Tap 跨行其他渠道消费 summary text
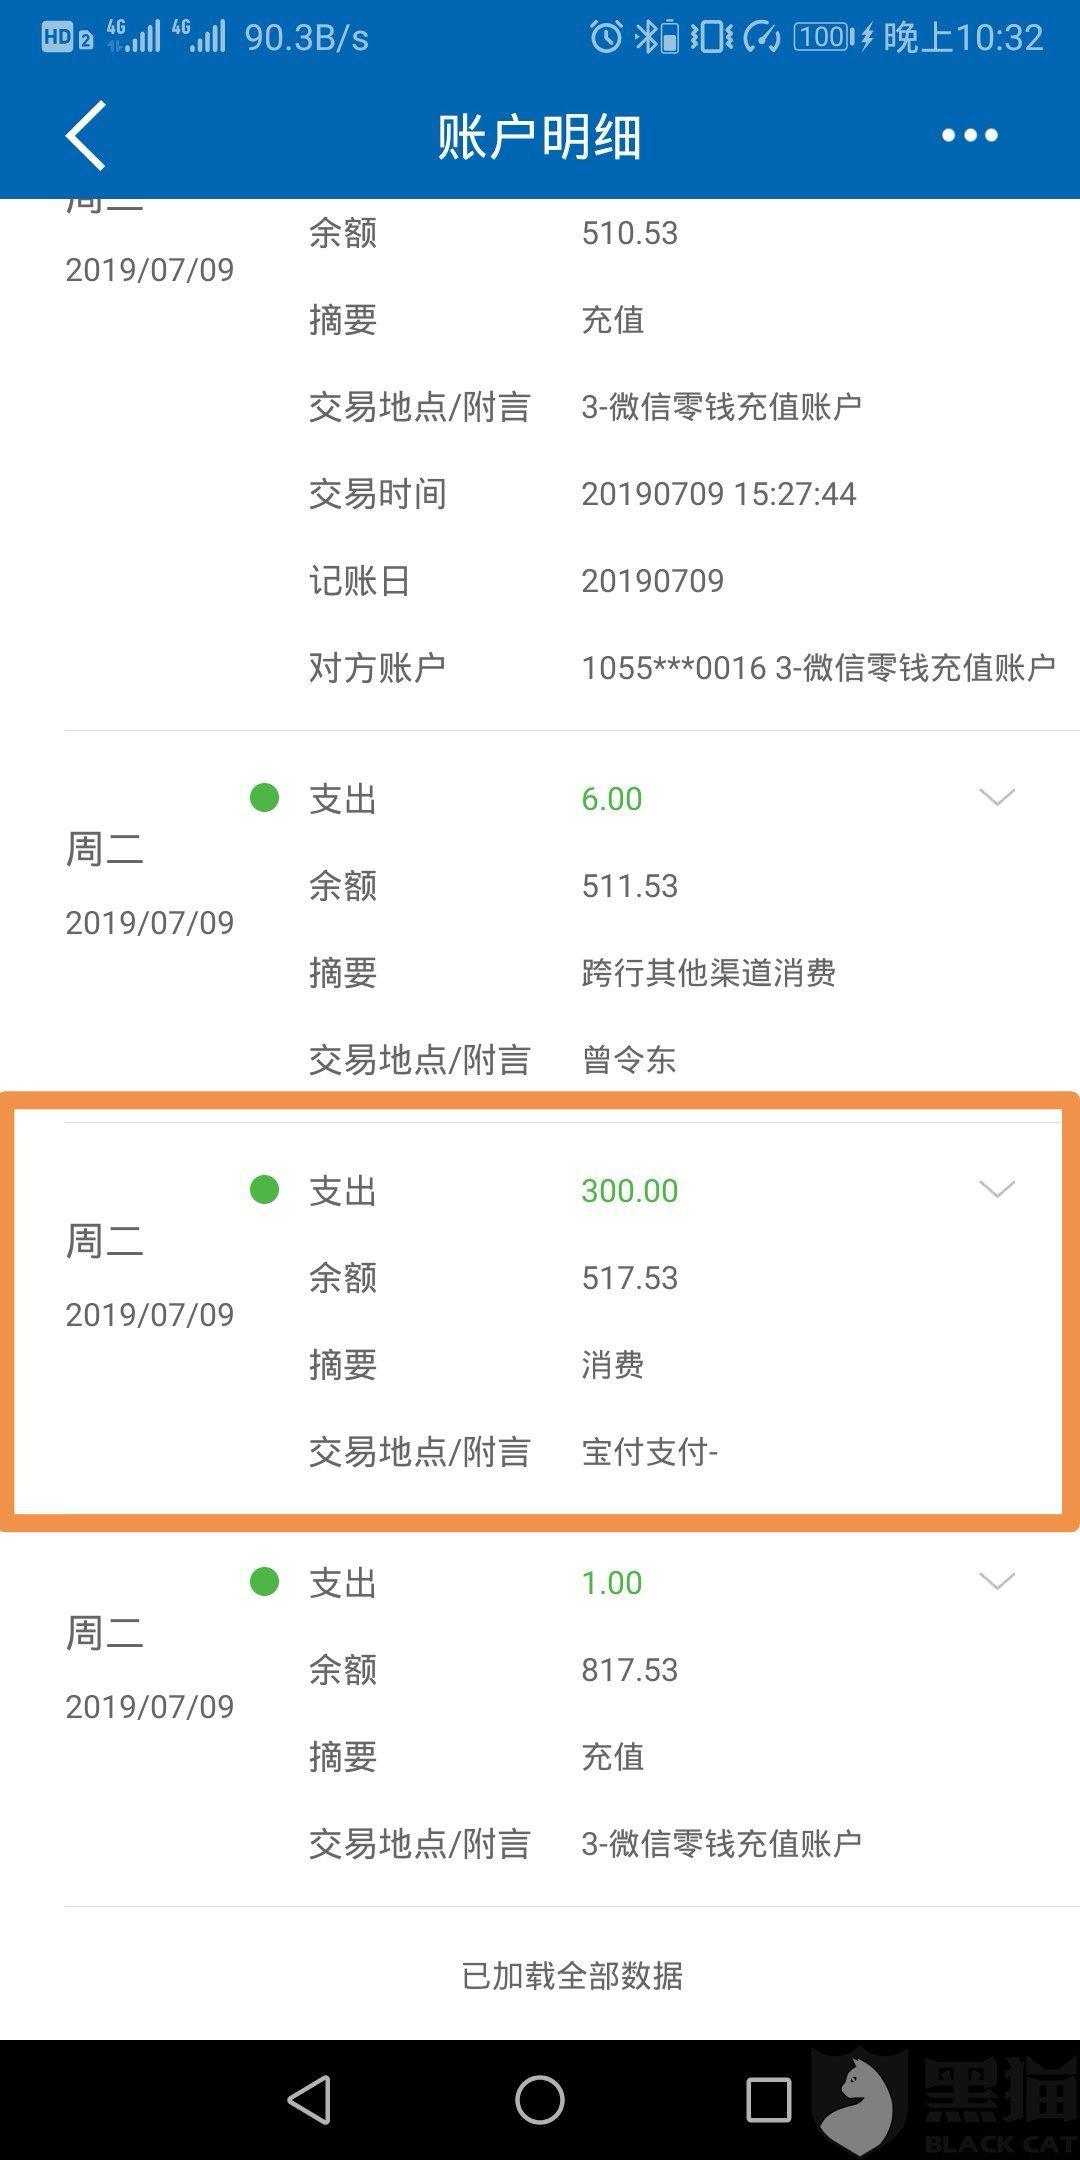This screenshot has width=1080, height=2160. coord(708,973)
